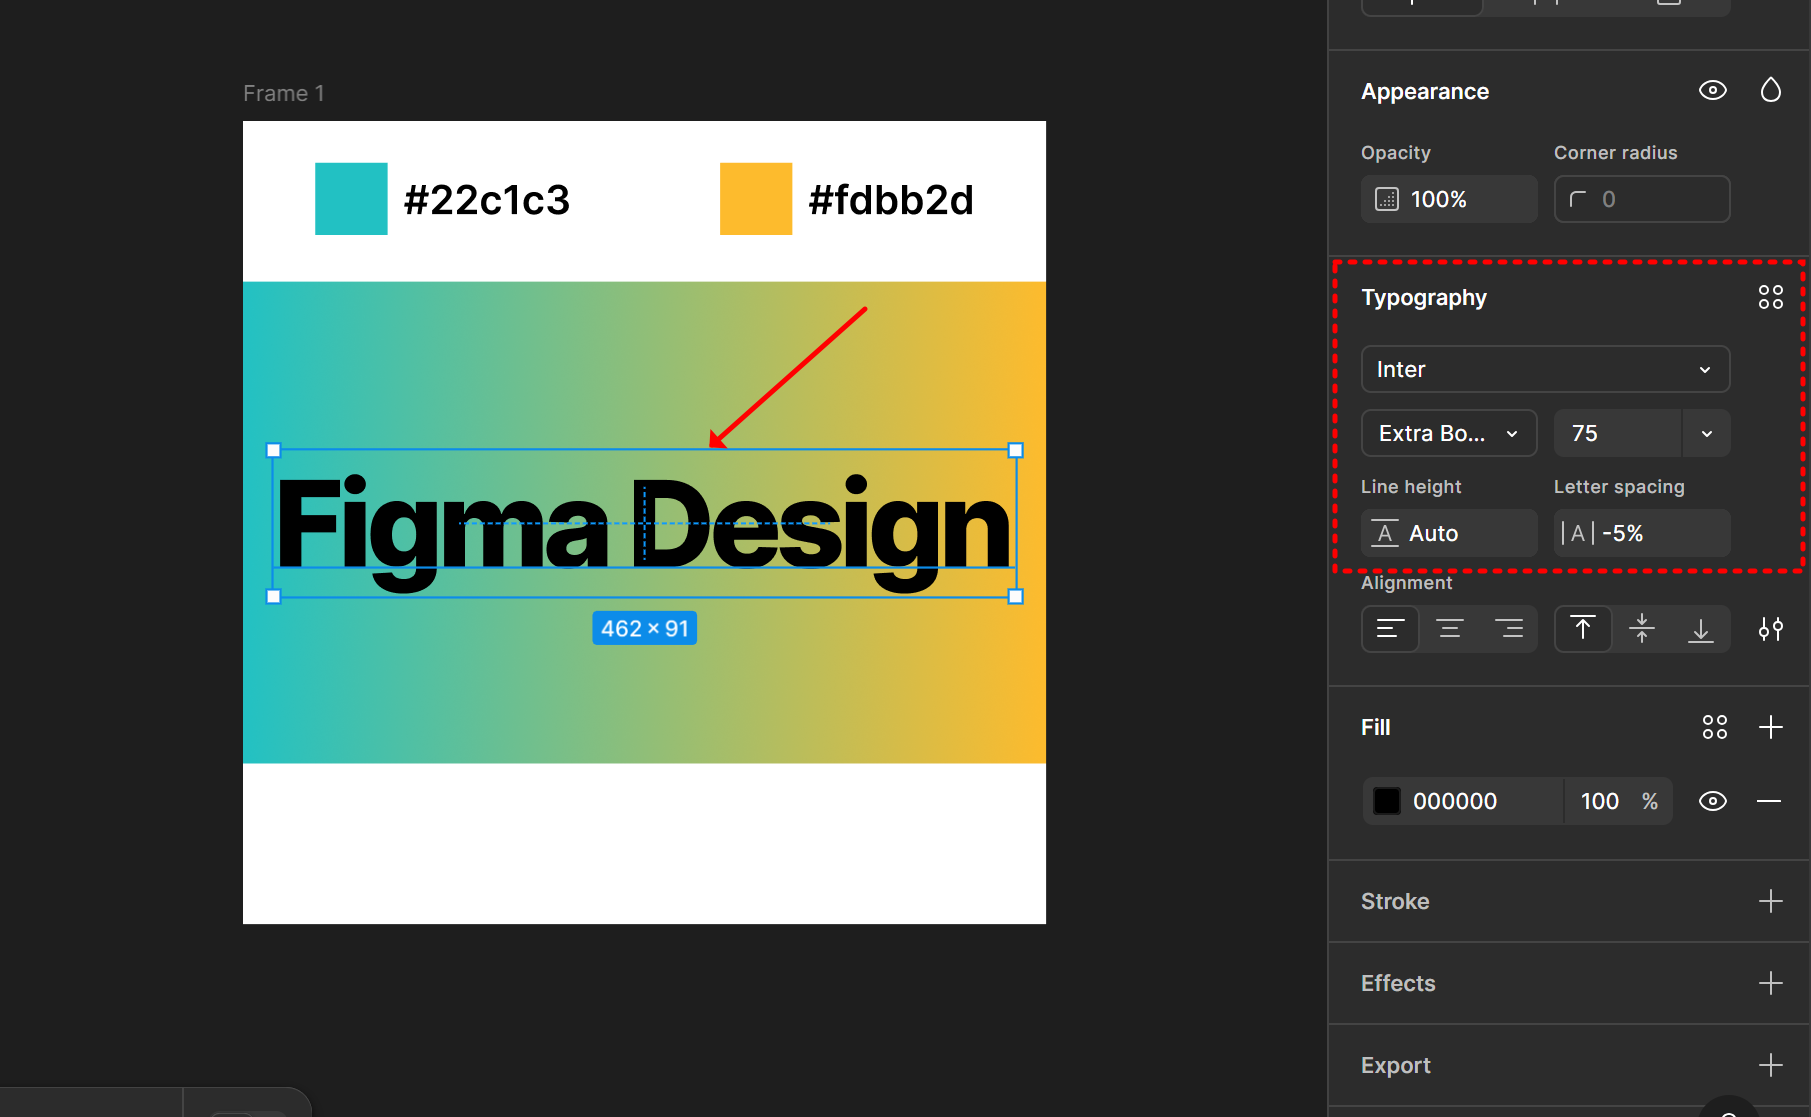
Task: Click the Stroke section heading
Action: pos(1395,901)
